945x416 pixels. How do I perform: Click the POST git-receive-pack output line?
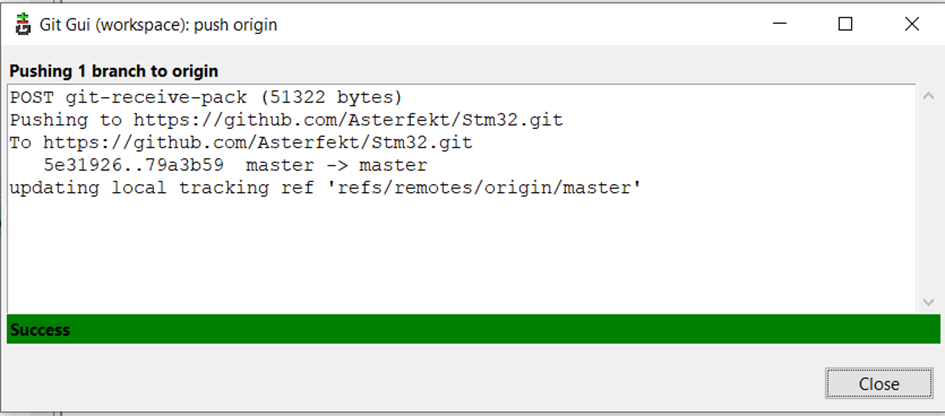[x=205, y=97]
